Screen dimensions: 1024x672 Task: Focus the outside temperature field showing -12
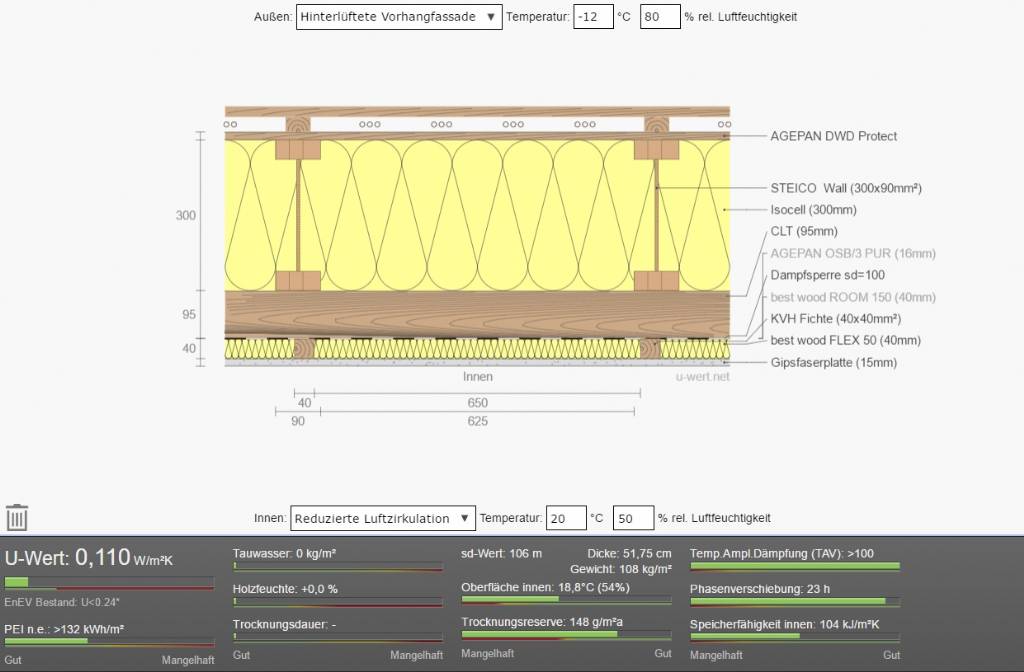[593, 17]
